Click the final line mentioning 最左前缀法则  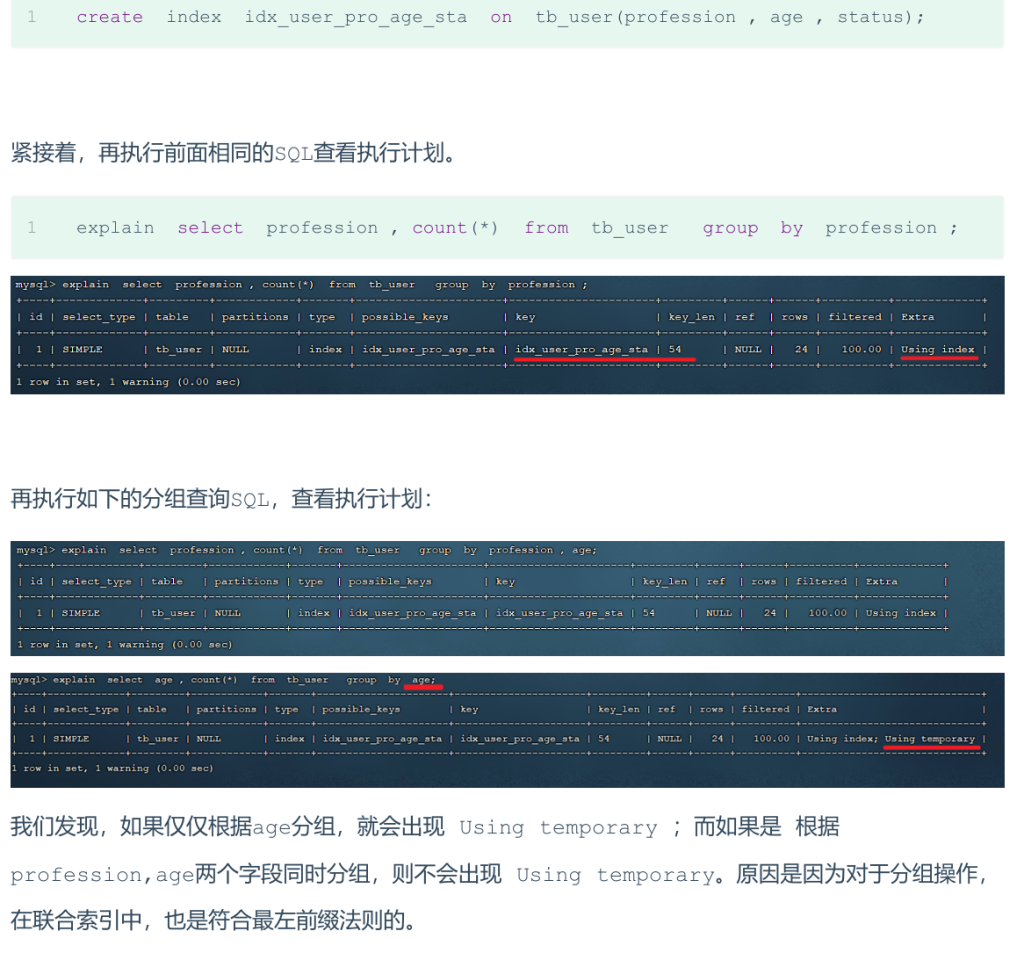coord(213,921)
